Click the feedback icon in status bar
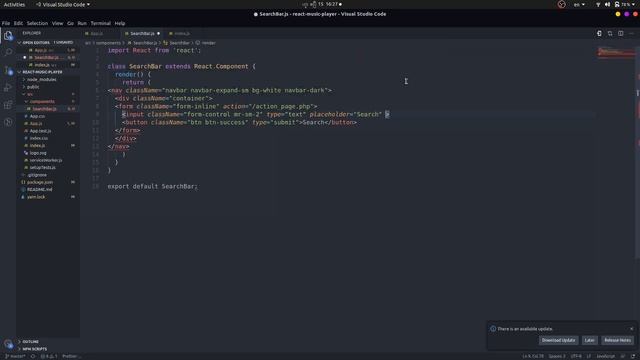 623,356
